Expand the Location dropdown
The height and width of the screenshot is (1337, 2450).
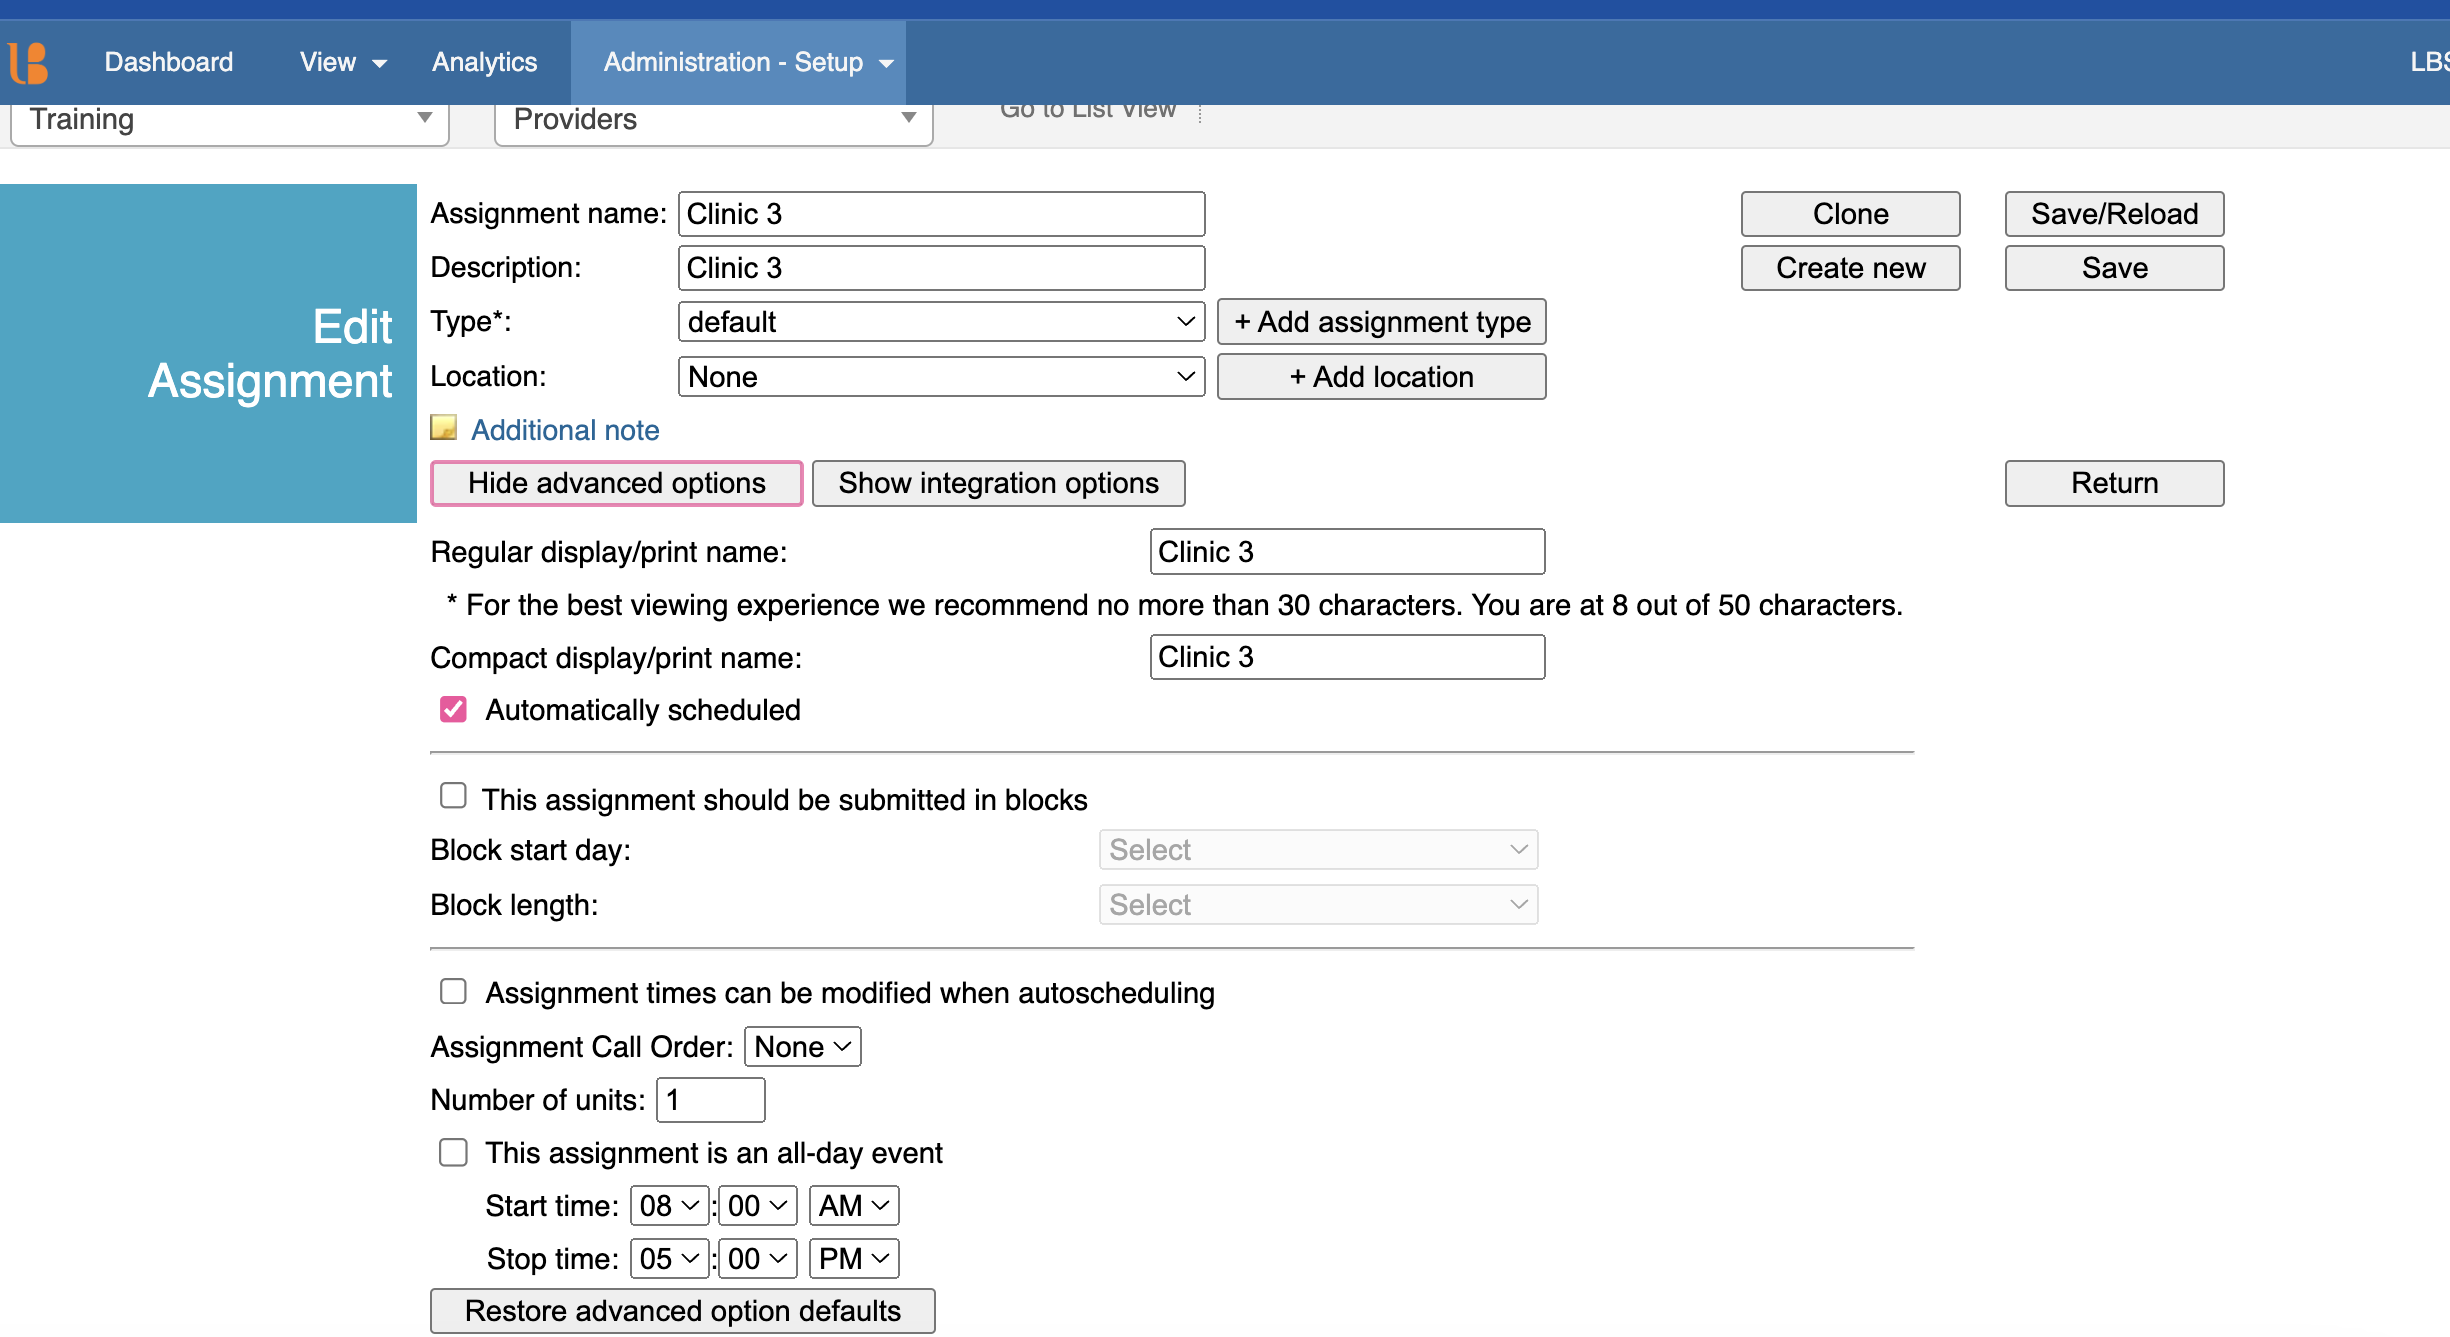click(940, 376)
